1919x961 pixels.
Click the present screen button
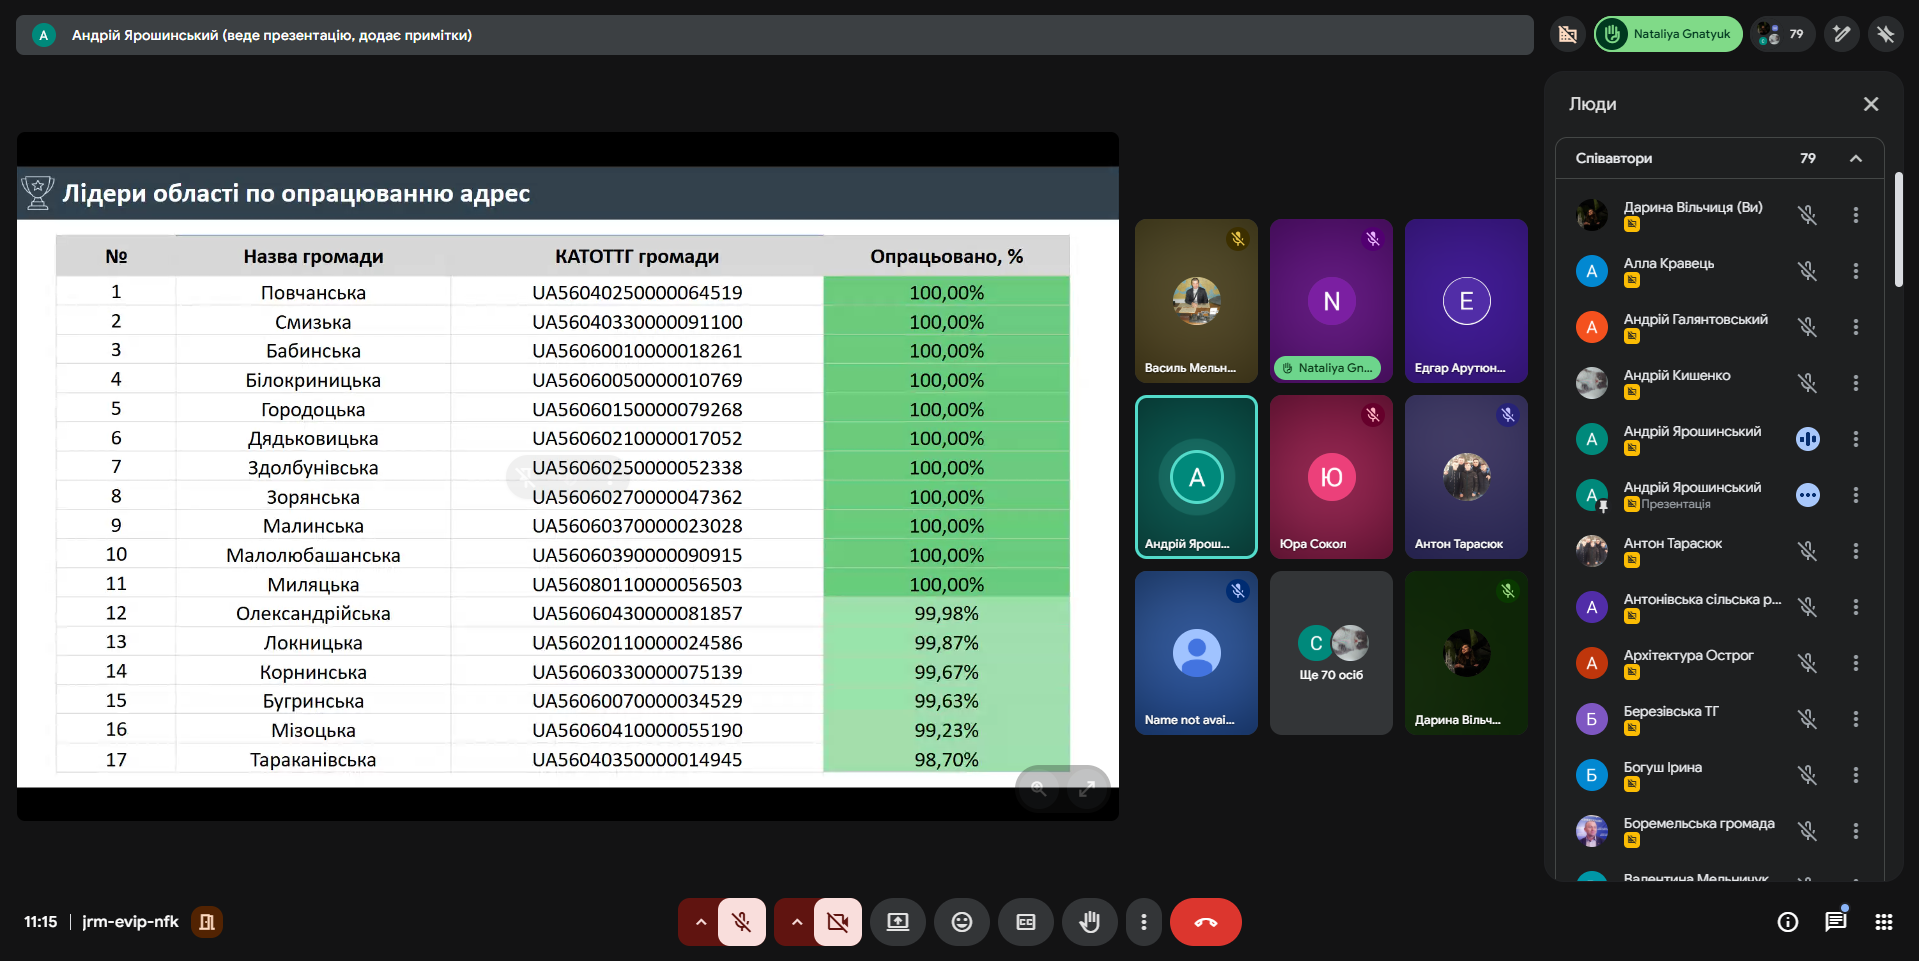pos(897,922)
